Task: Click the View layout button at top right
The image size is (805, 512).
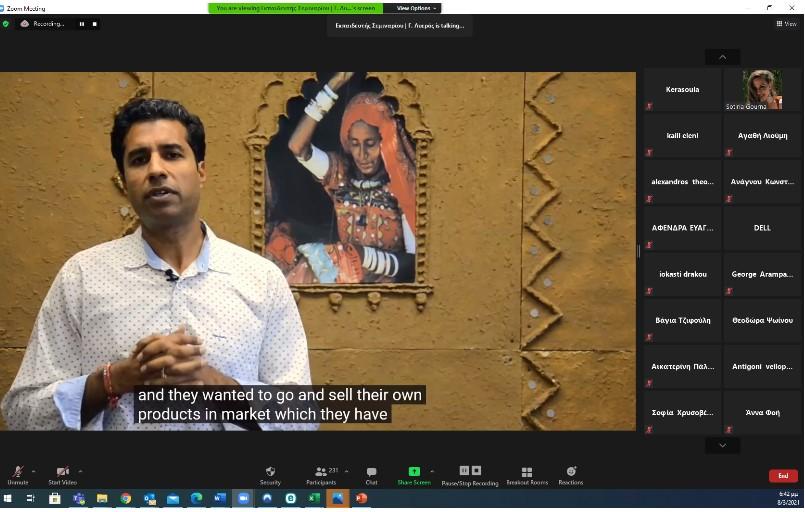Action: click(786, 24)
